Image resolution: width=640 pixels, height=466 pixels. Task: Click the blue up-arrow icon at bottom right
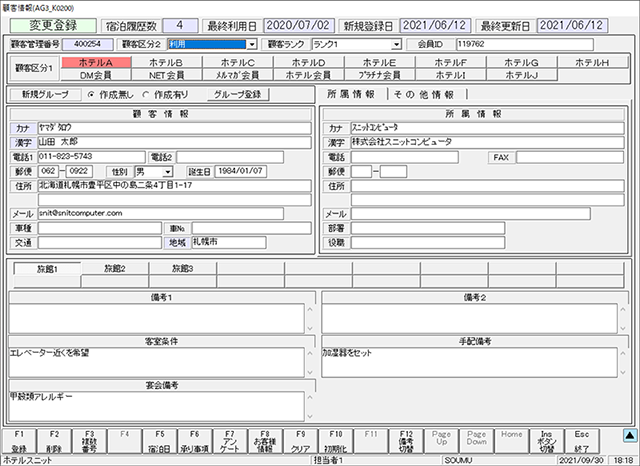[630, 436]
